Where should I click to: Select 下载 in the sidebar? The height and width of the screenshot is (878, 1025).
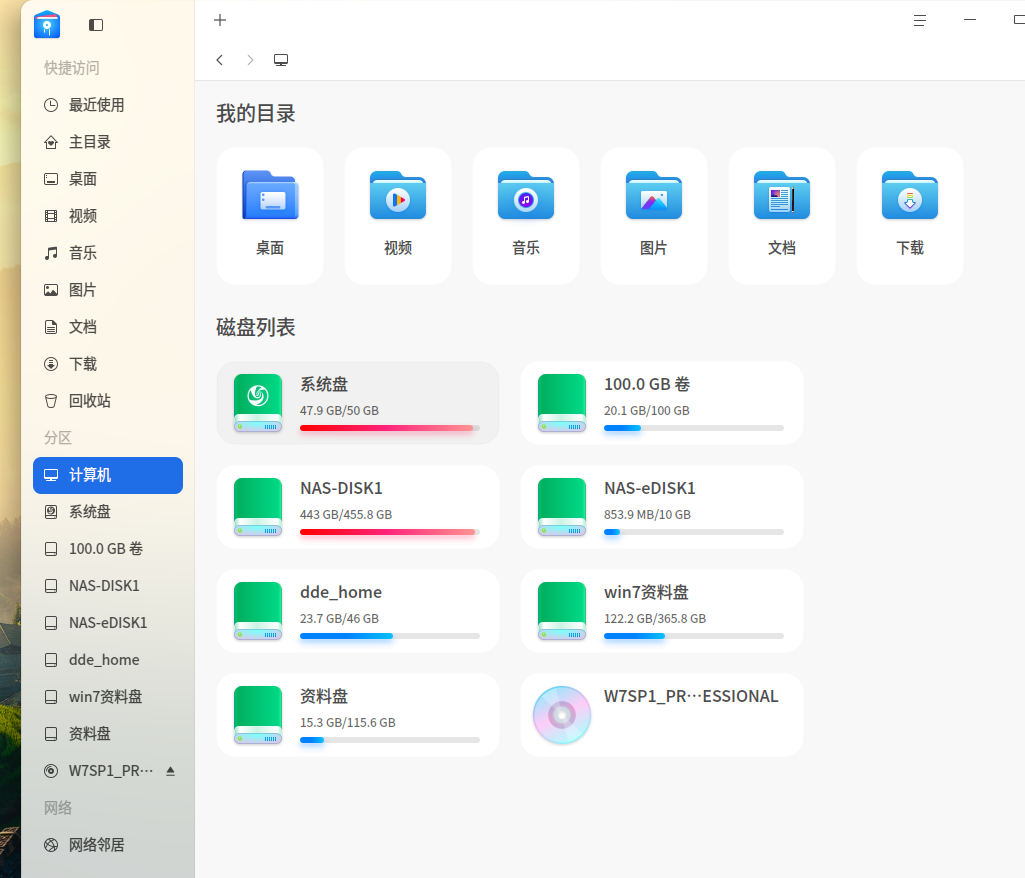(x=108, y=364)
